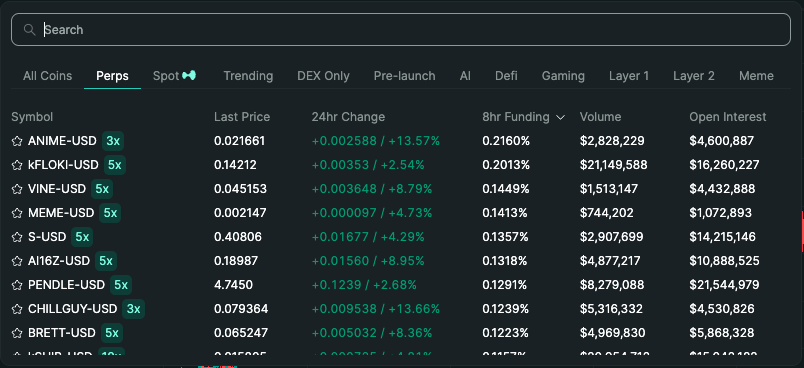Sort by the Symbol column header
804x368 pixels.
tap(32, 117)
